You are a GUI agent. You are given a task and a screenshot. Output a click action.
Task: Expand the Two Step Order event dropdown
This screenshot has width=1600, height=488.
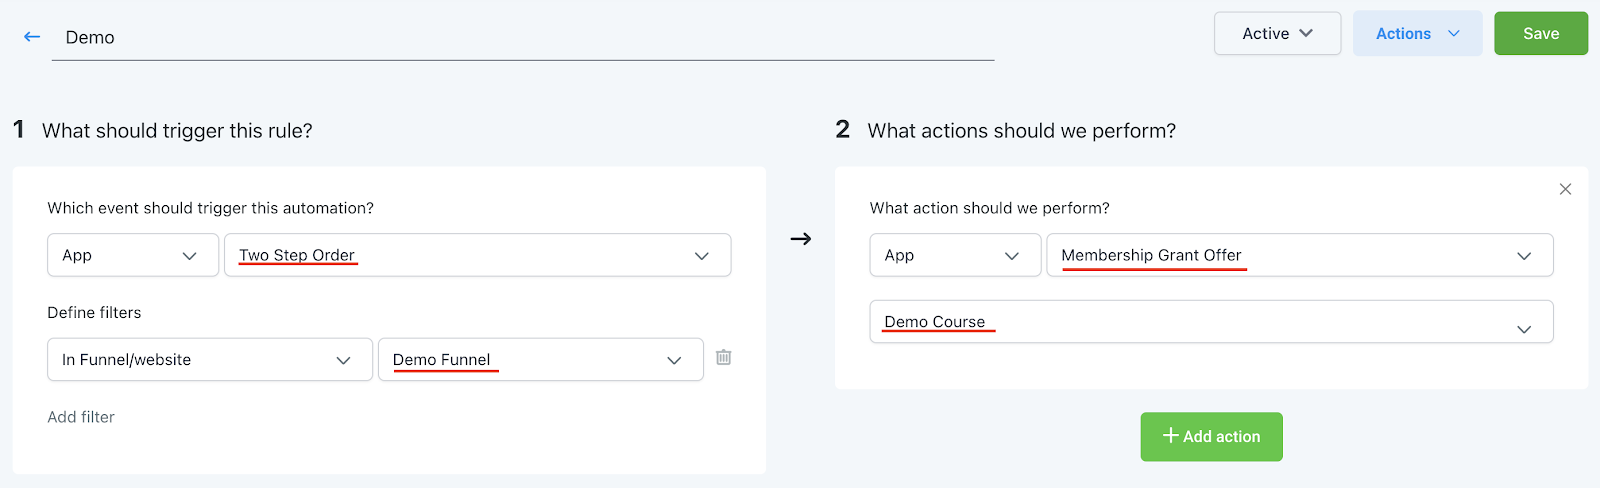point(477,255)
